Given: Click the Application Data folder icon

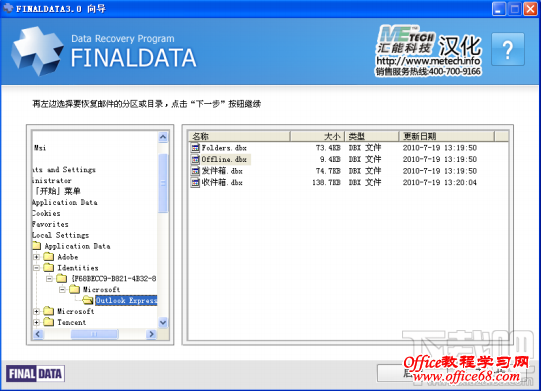Looking at the screenshot, I should click(x=37, y=246).
